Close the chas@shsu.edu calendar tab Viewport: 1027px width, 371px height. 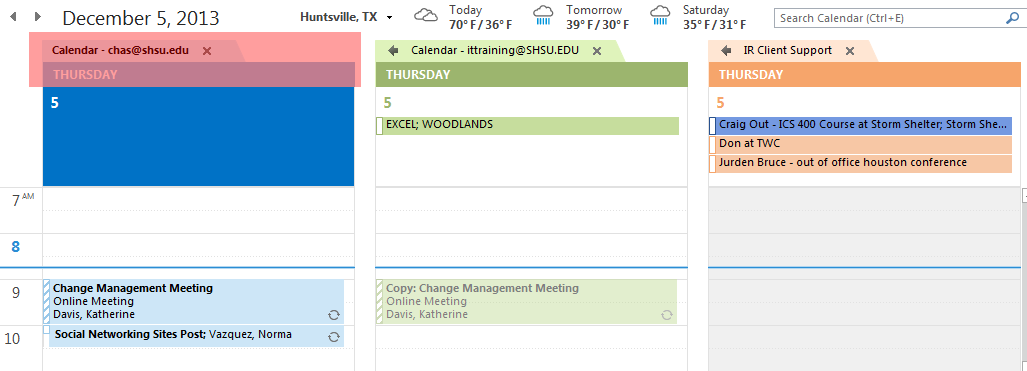(207, 50)
